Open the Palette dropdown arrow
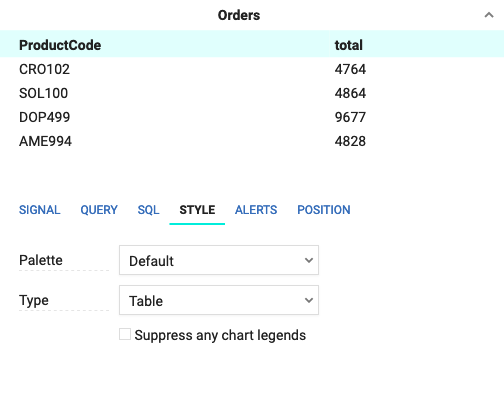The width and height of the screenshot is (504, 418). tap(309, 260)
